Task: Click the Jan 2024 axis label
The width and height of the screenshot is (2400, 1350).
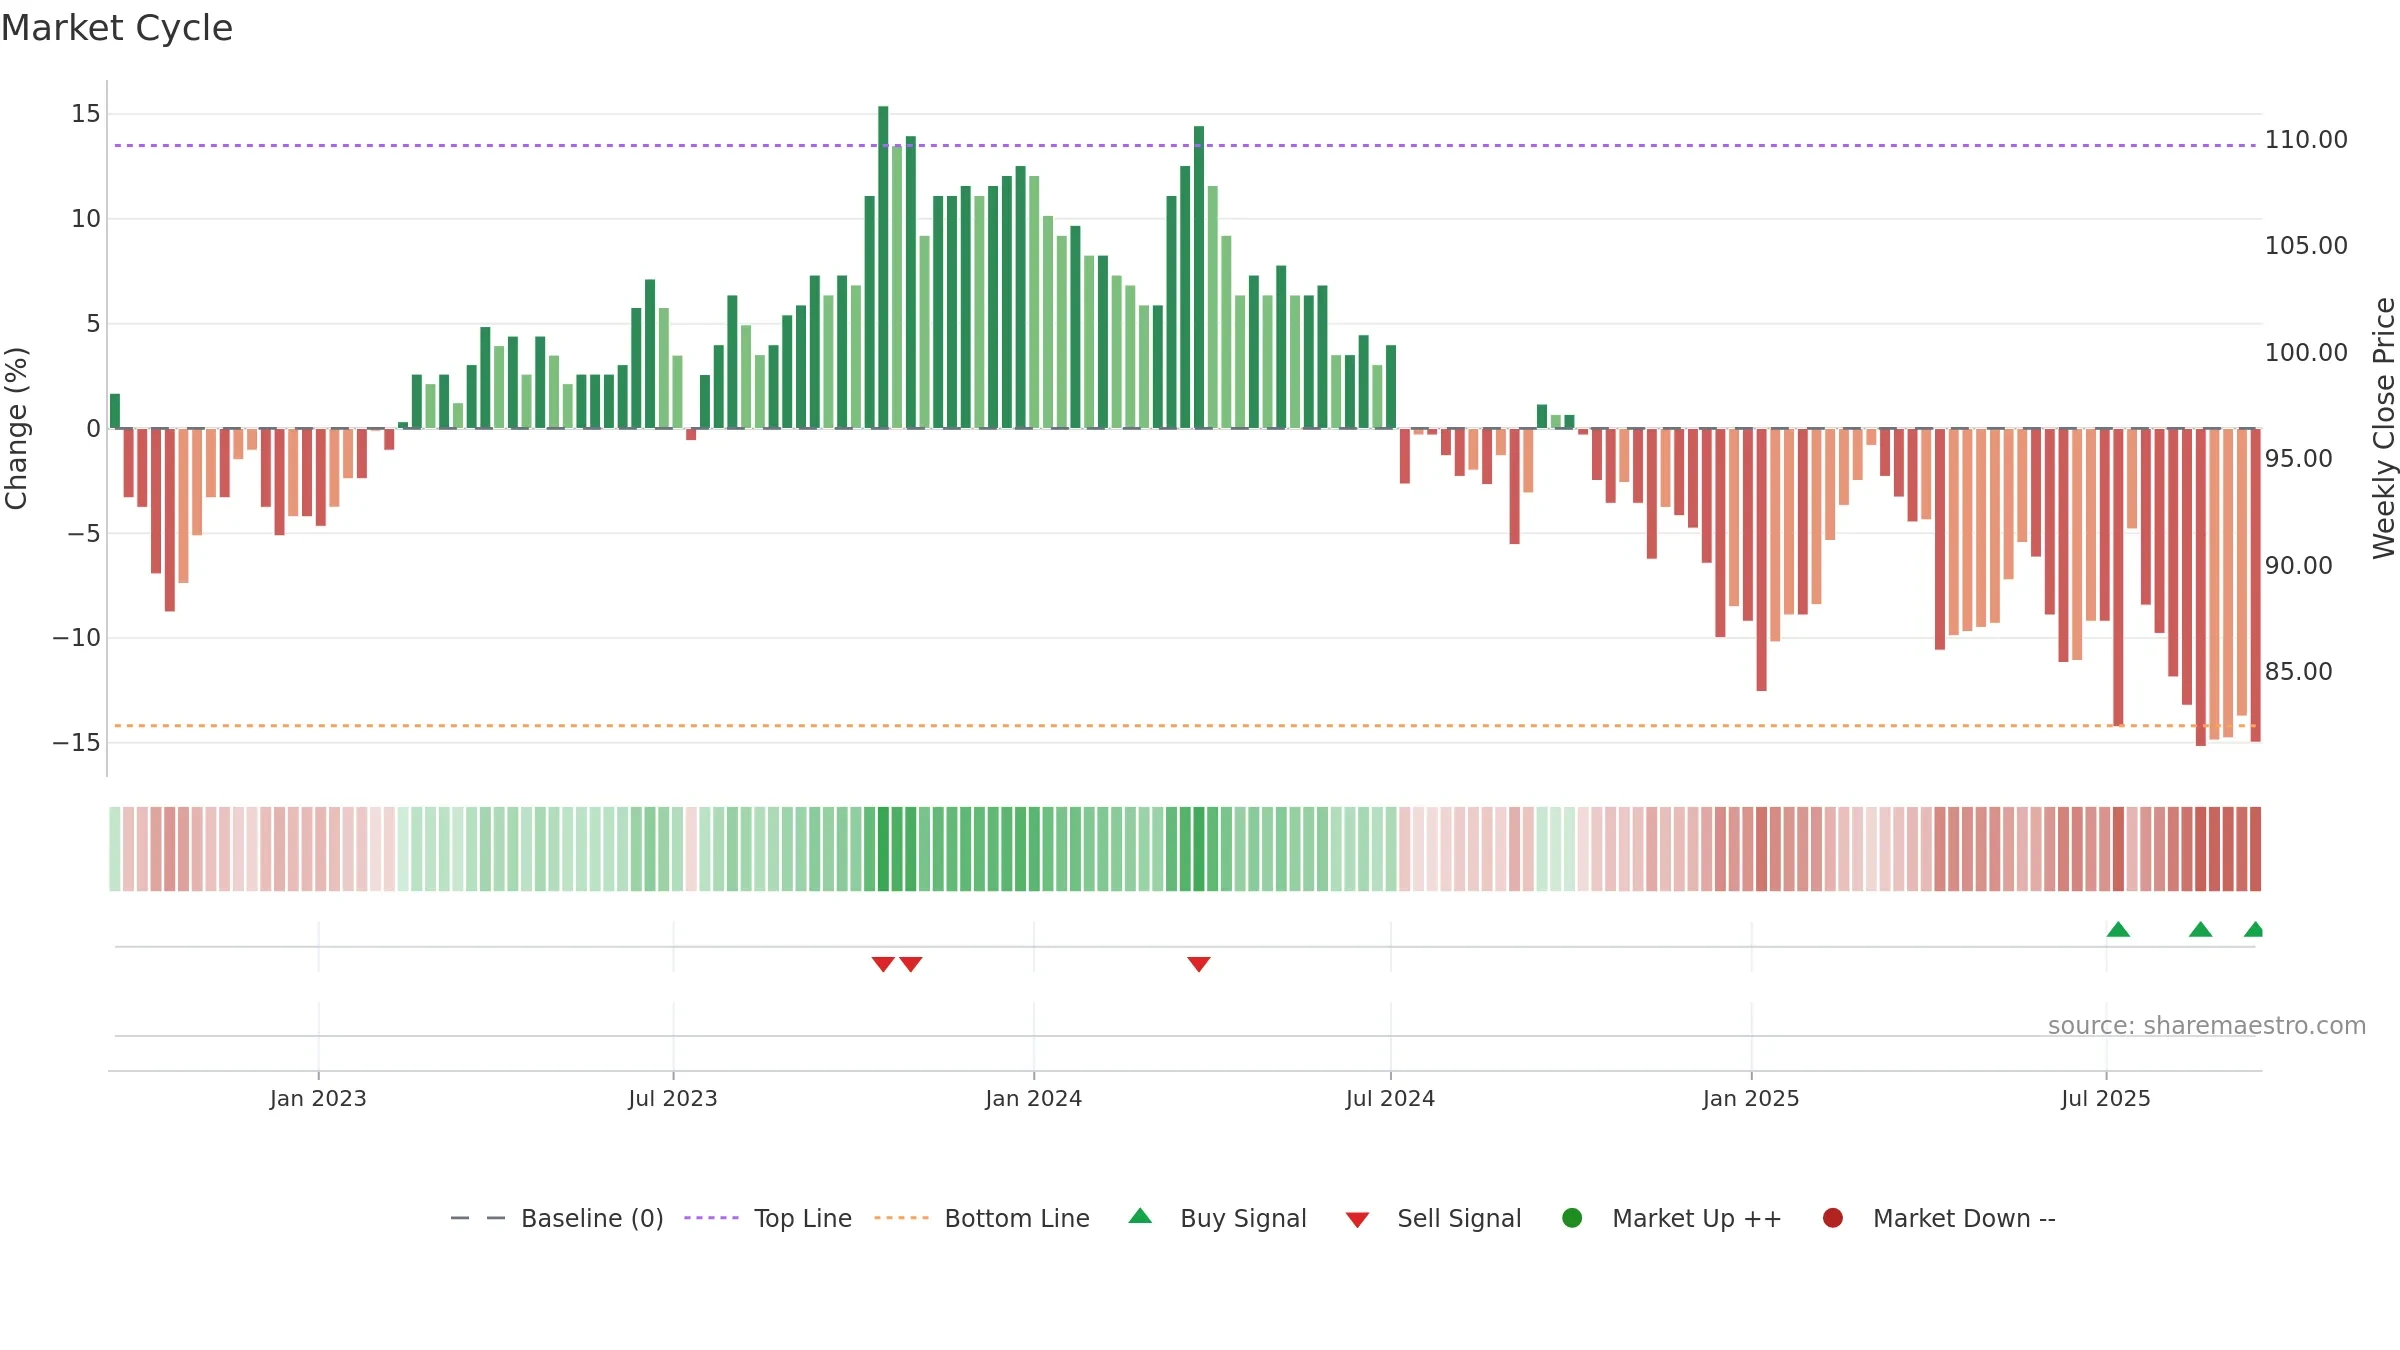Action: [x=1033, y=1098]
